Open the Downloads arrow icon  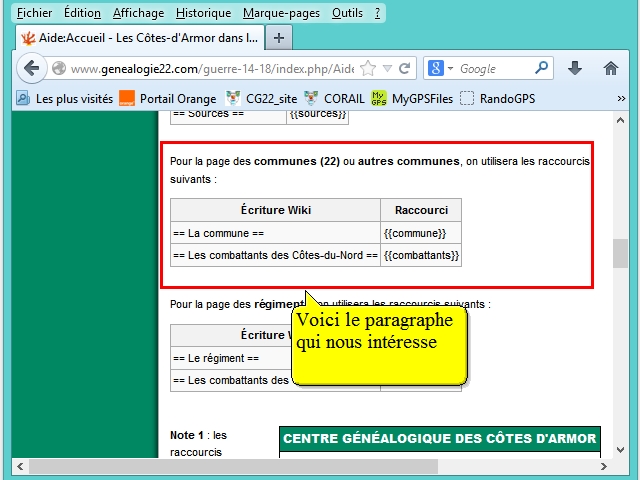coord(575,68)
